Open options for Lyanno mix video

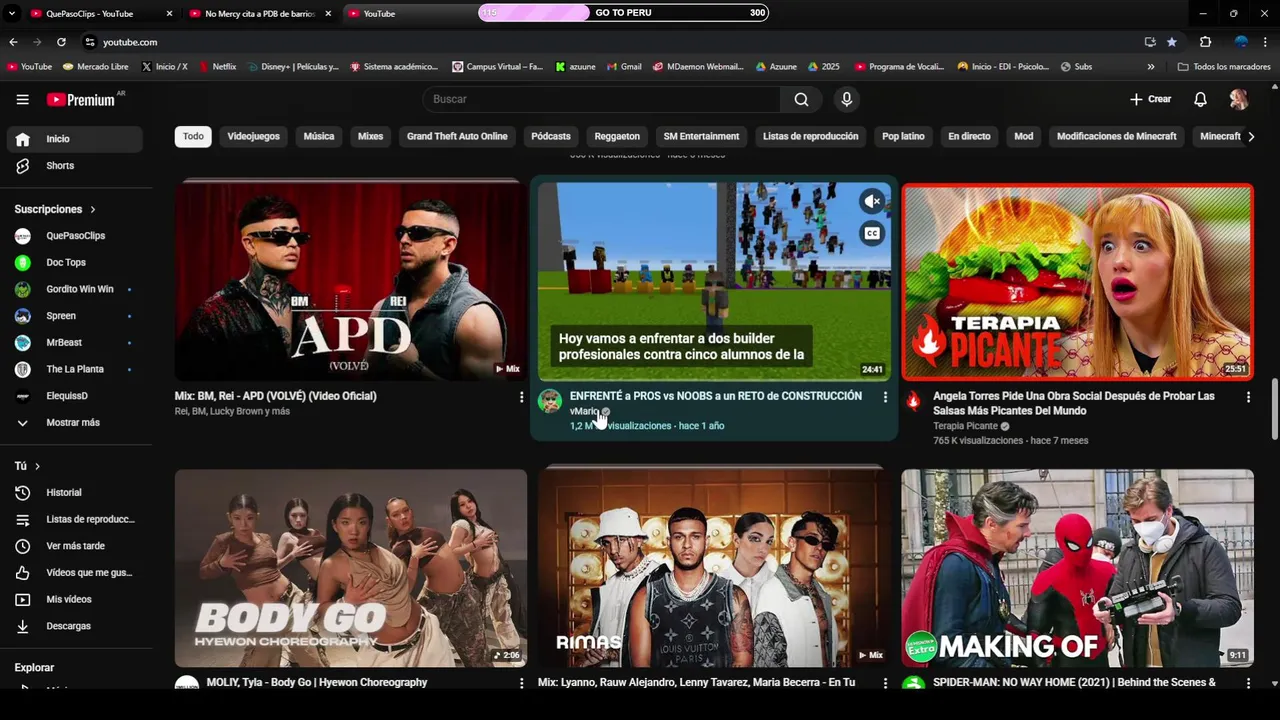pos(885,683)
